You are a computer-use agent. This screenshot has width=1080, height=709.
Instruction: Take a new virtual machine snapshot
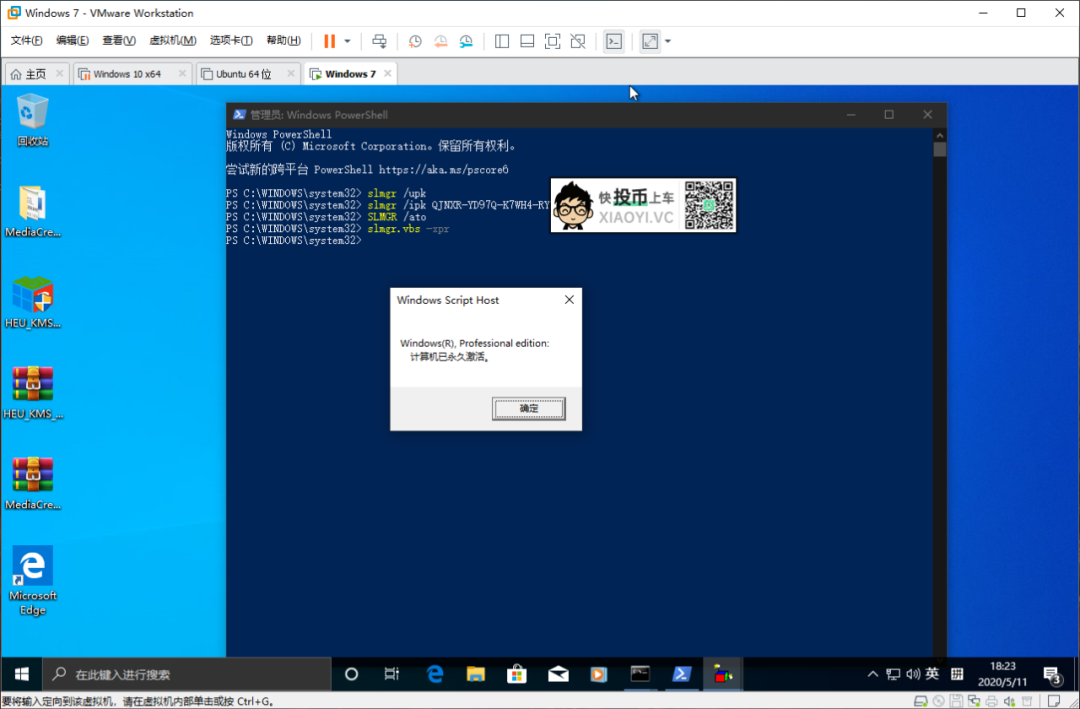coord(415,41)
